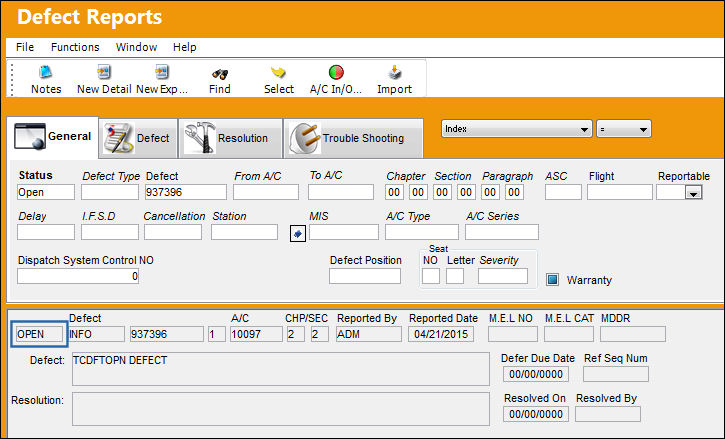Open the Index dropdown
This screenshot has width=725, height=439.
click(x=516, y=129)
